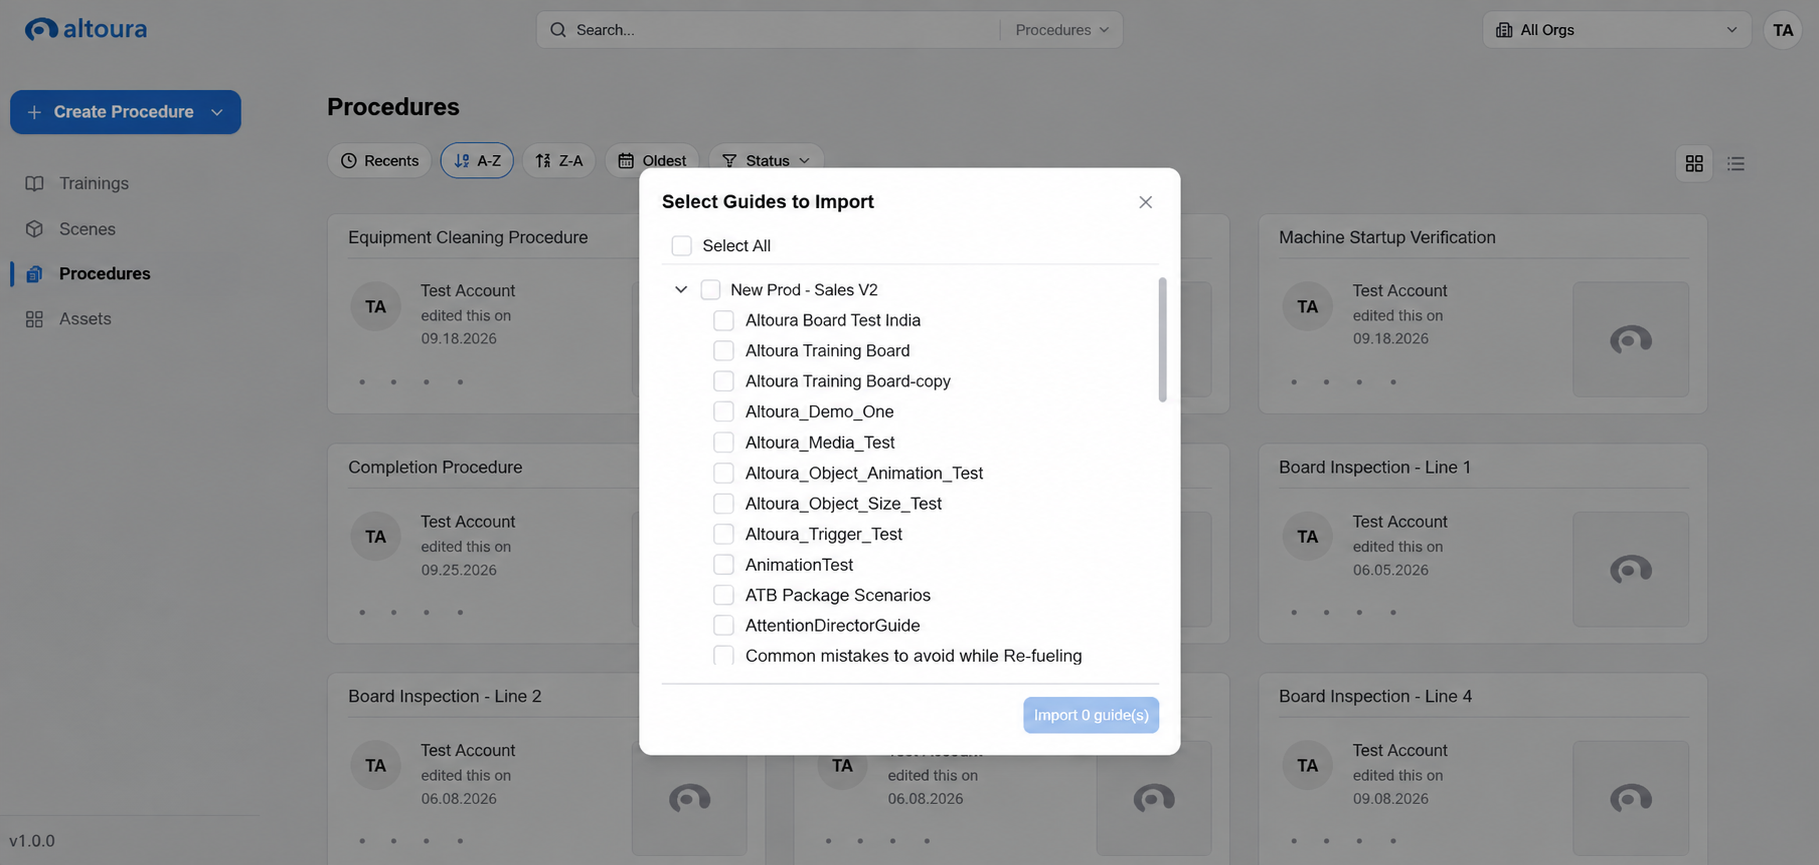
Task: Click the TA avatar on Equipment Cleaning Procedure card
Action: 375,307
